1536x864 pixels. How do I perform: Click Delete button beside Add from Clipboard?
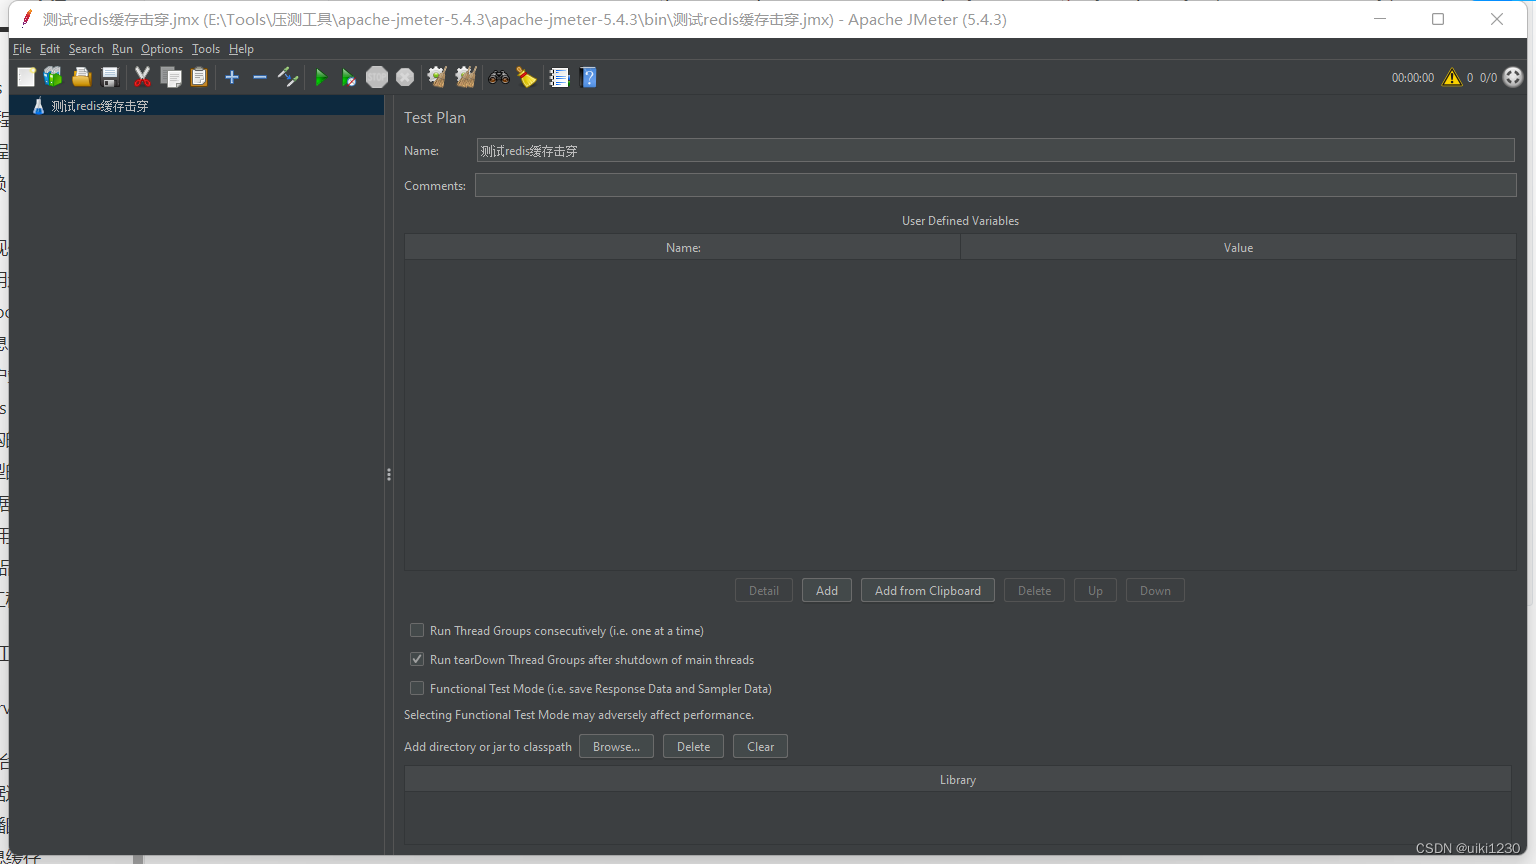(x=1034, y=590)
